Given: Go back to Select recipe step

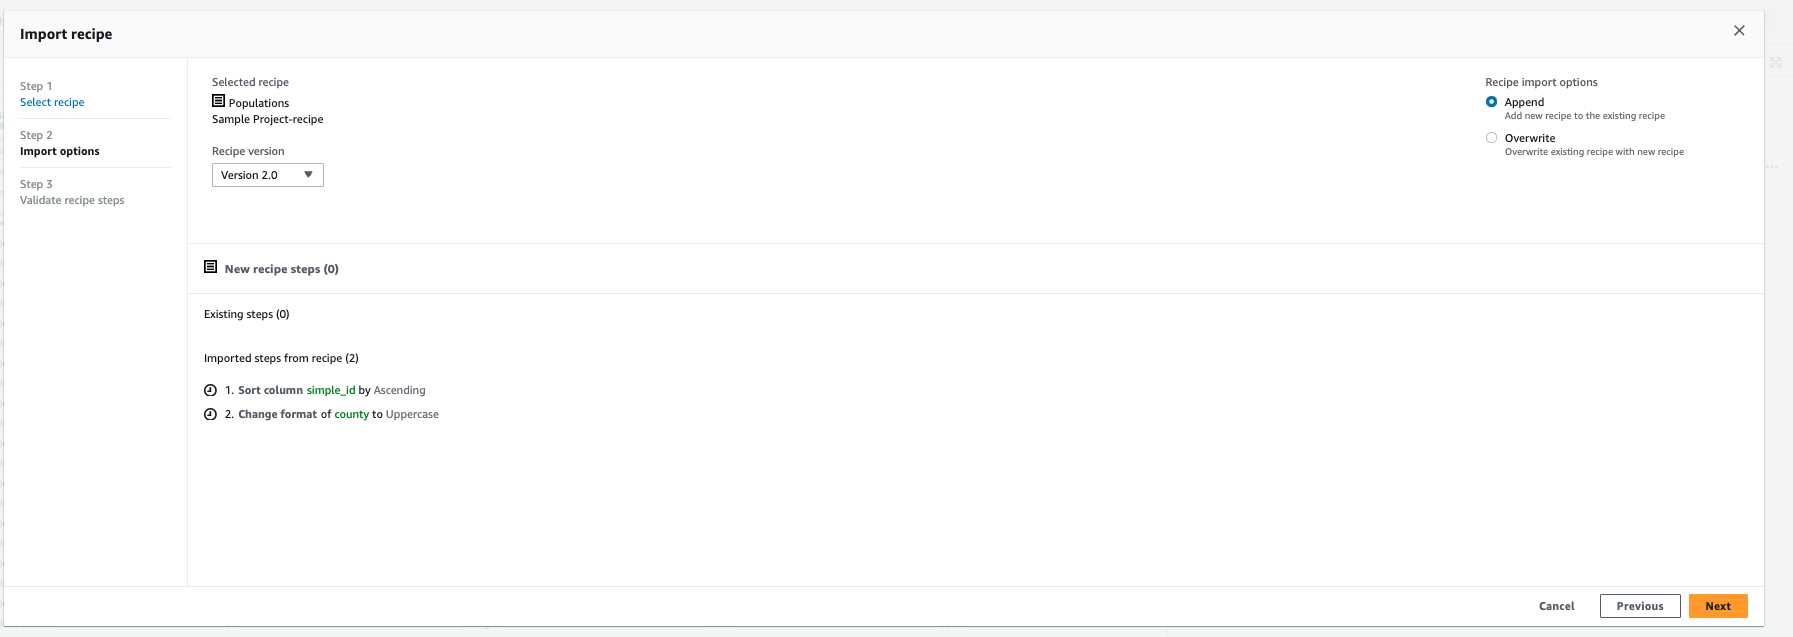Looking at the screenshot, I should click(52, 102).
